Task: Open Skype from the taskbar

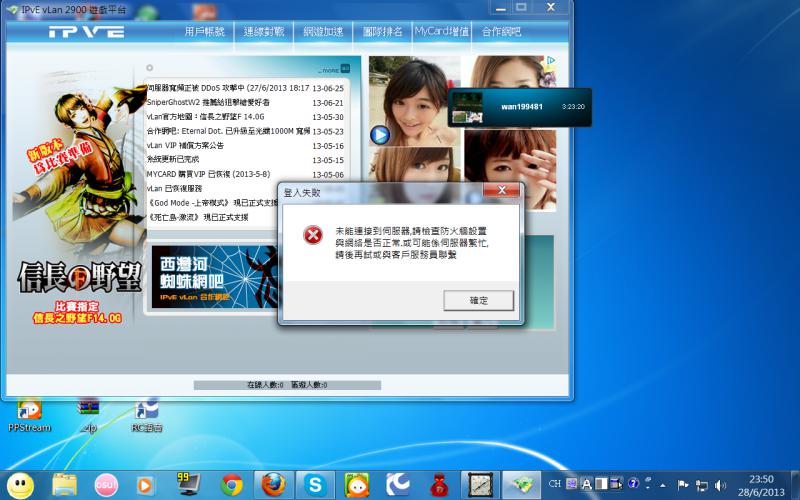Action: 315,485
